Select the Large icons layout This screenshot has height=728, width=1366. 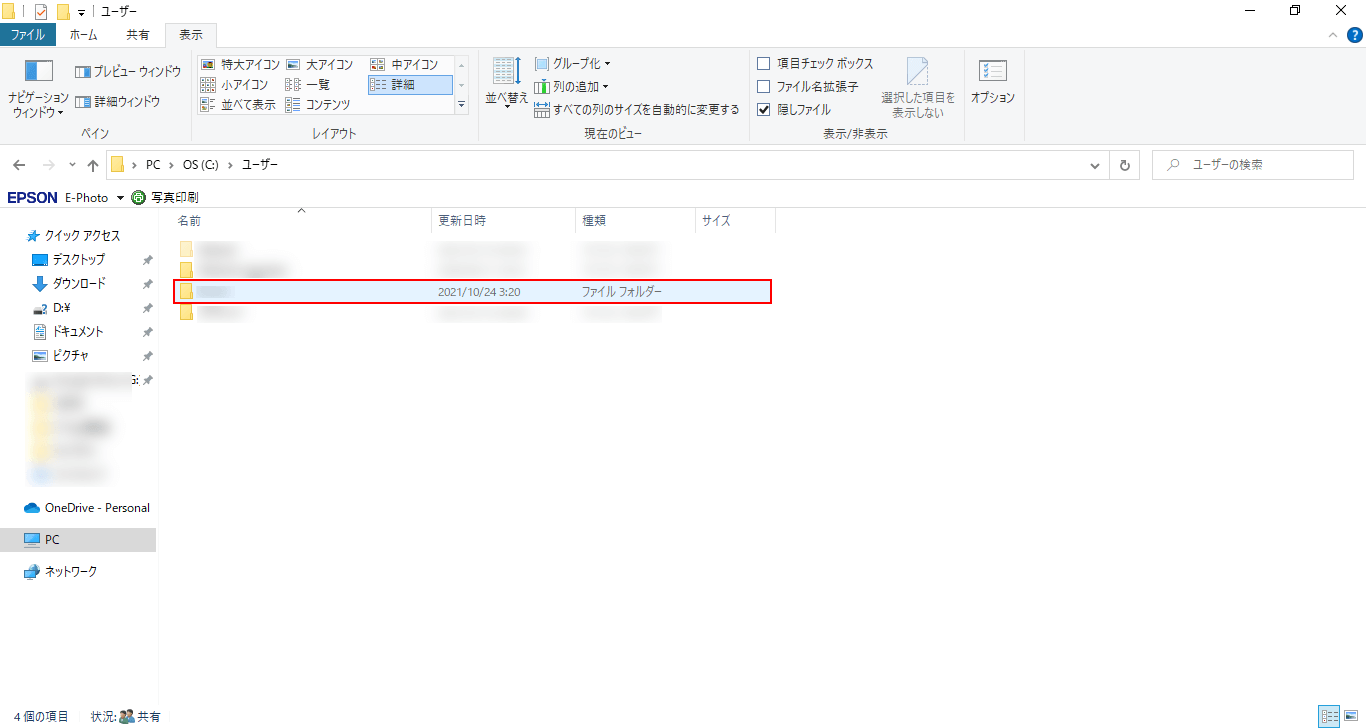click(320, 64)
